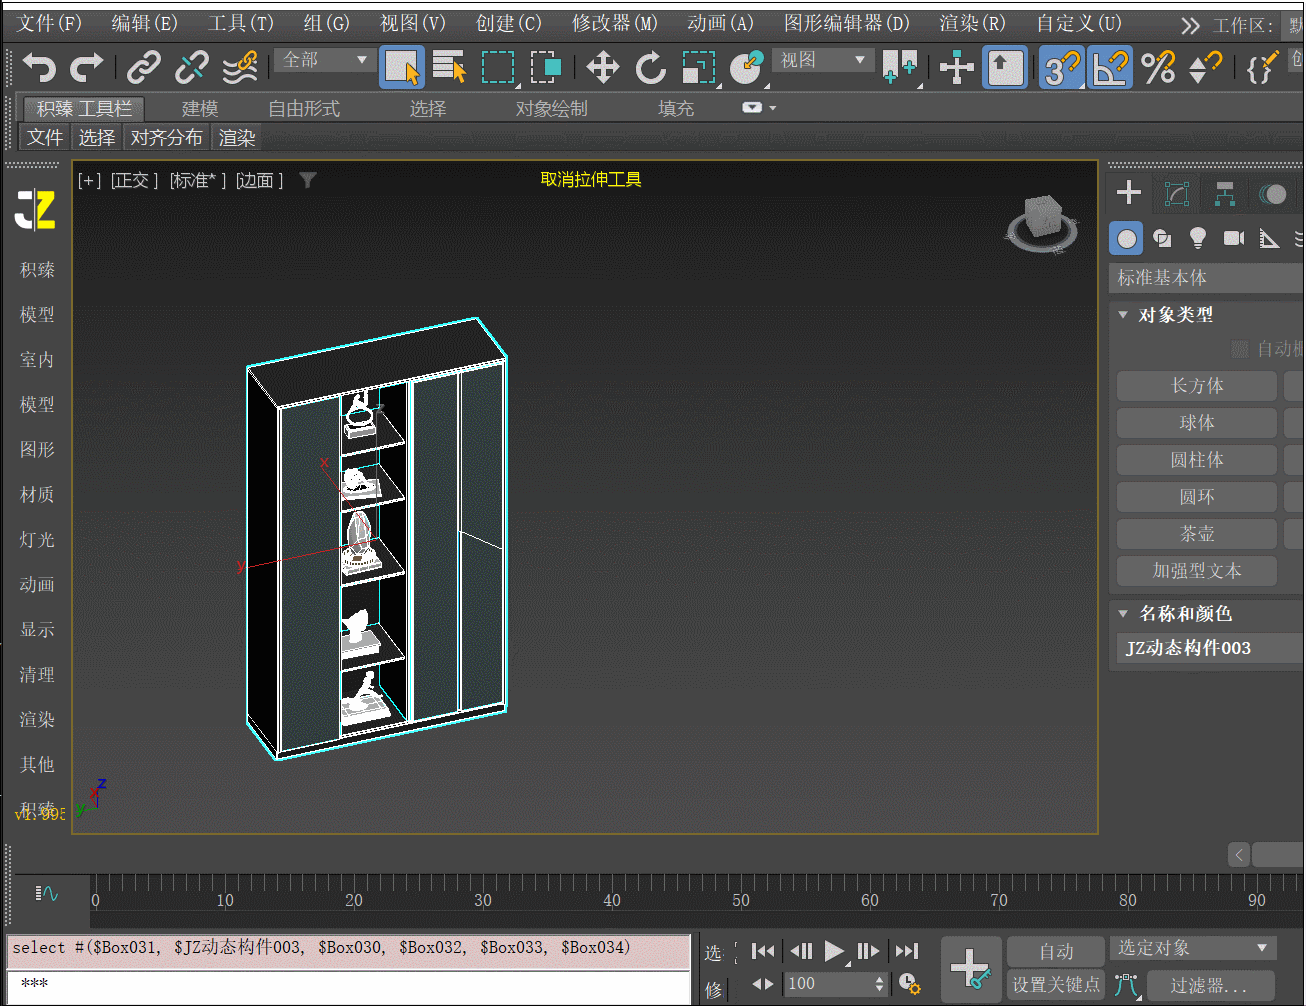Toggle the Key Mode button beside the frame field
The image size is (1306, 1006).
763,984
